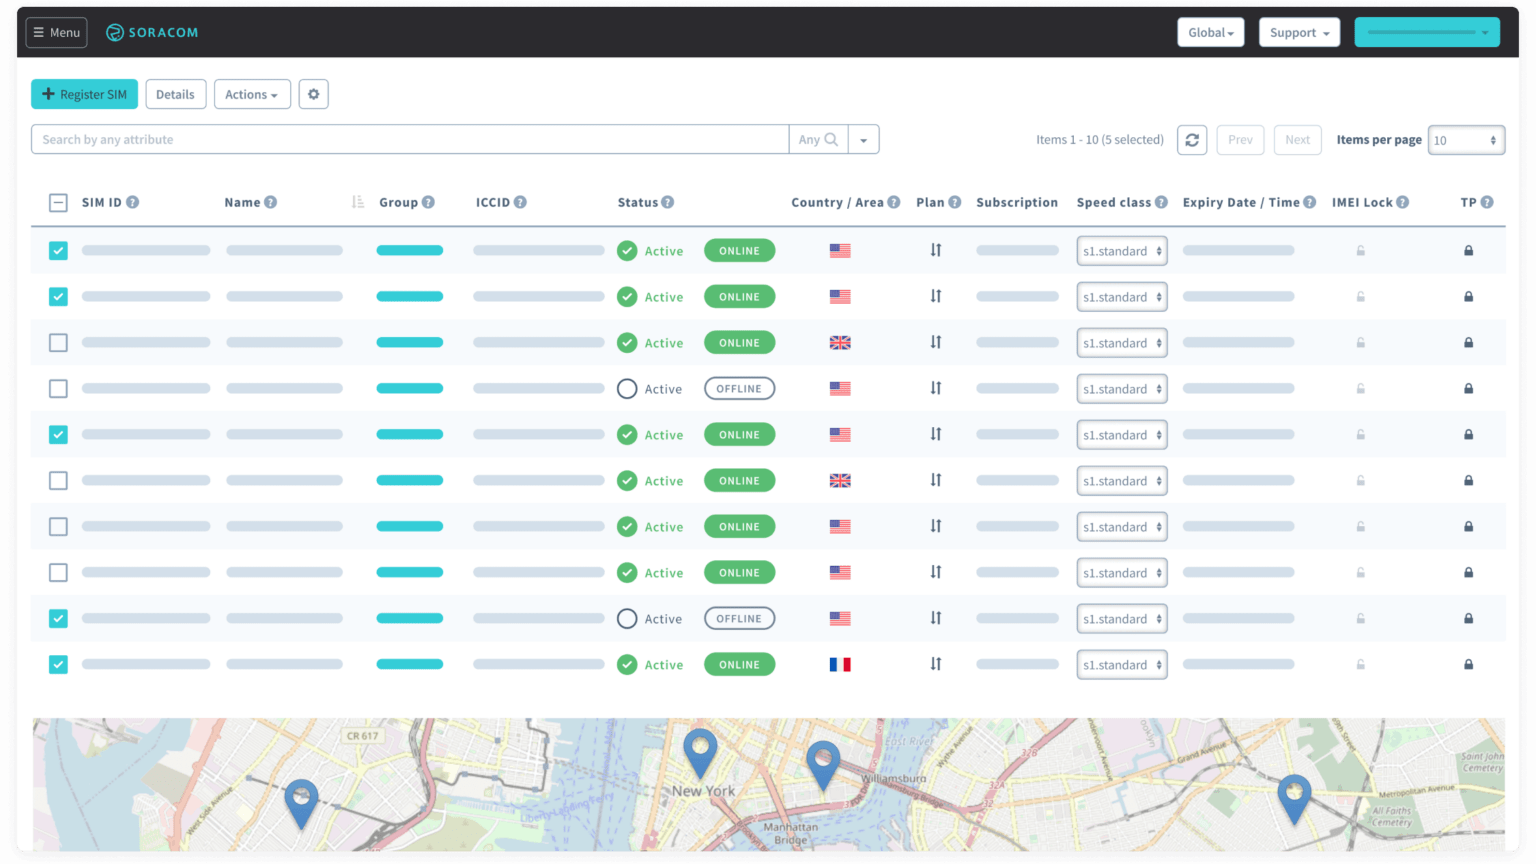Open Status column help icon
Viewport: 1536px width, 864px height.
[668, 202]
